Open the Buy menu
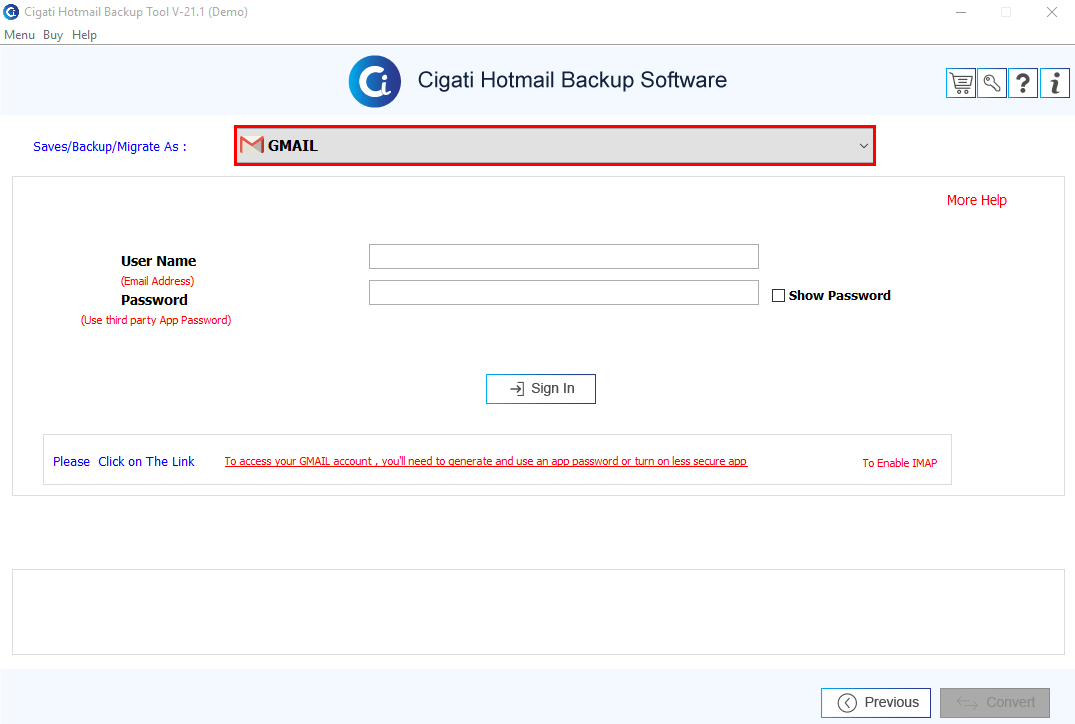The height and width of the screenshot is (724, 1075). pyautogui.click(x=53, y=35)
